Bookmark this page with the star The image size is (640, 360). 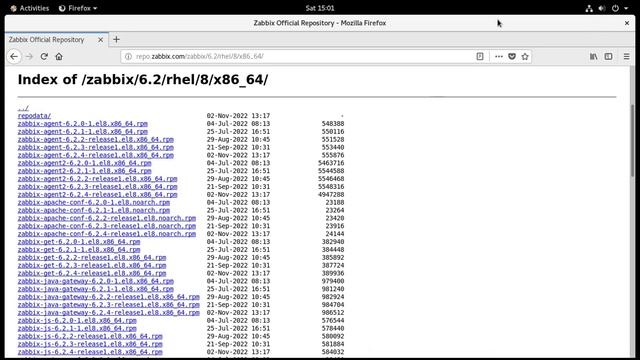[525, 56]
